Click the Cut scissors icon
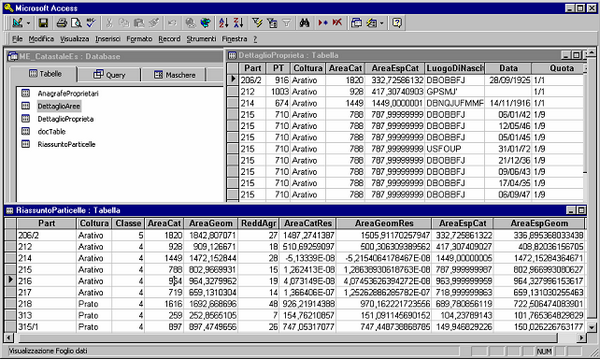 click(x=109, y=23)
